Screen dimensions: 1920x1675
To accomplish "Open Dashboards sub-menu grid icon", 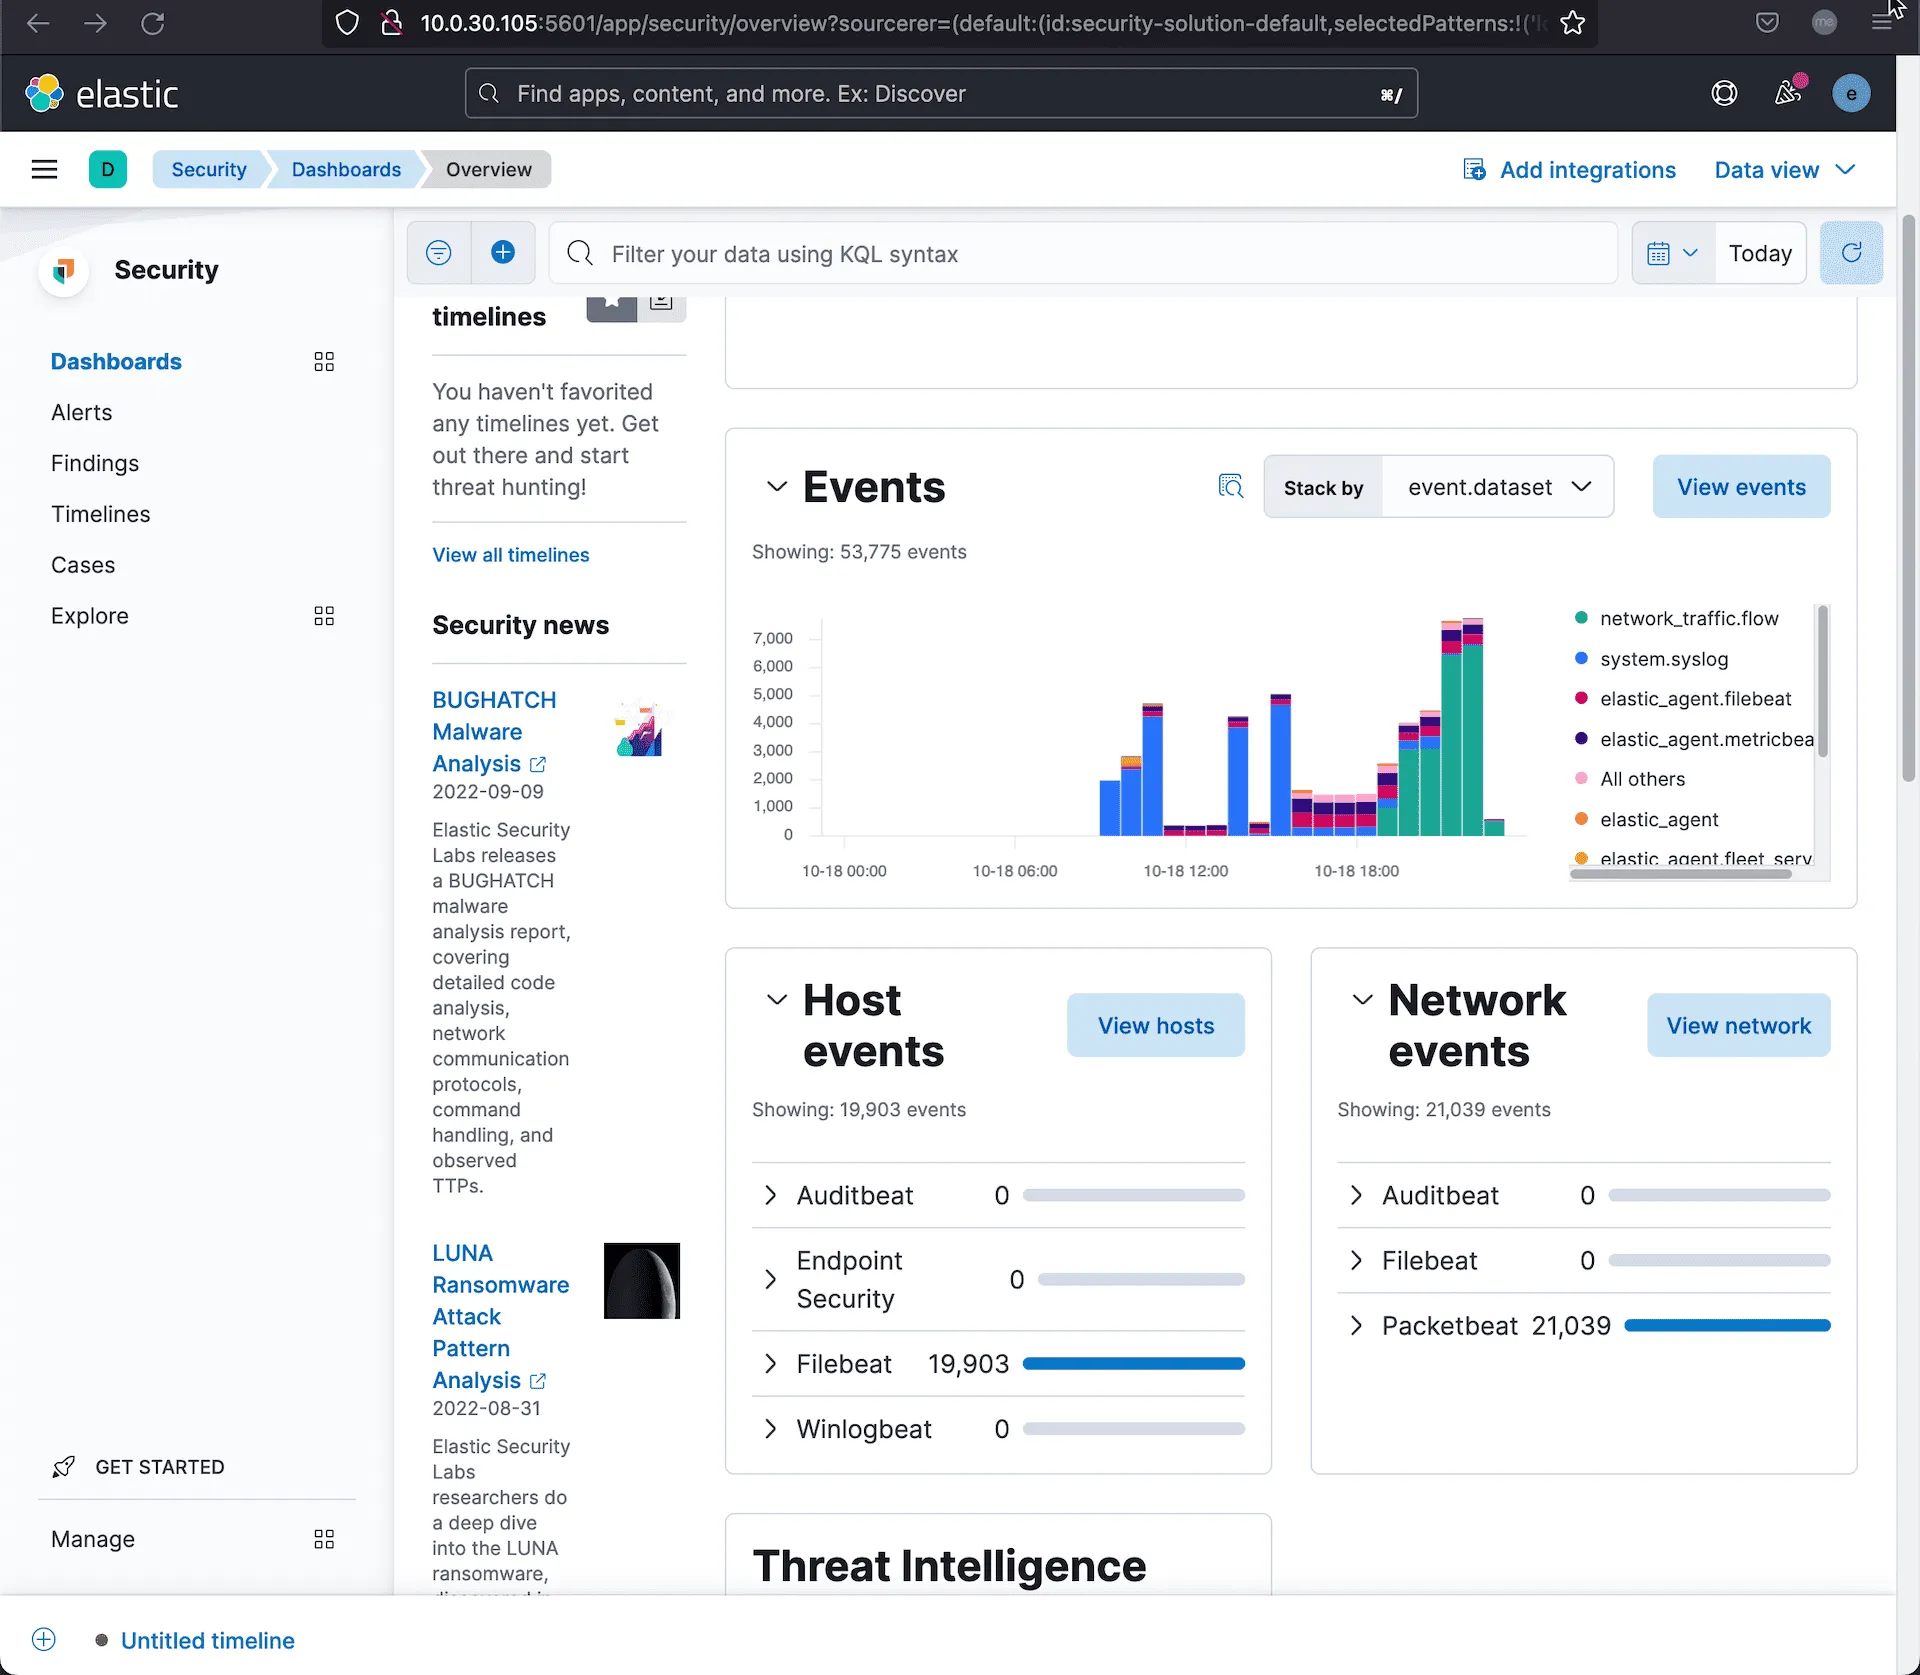I will point(323,361).
